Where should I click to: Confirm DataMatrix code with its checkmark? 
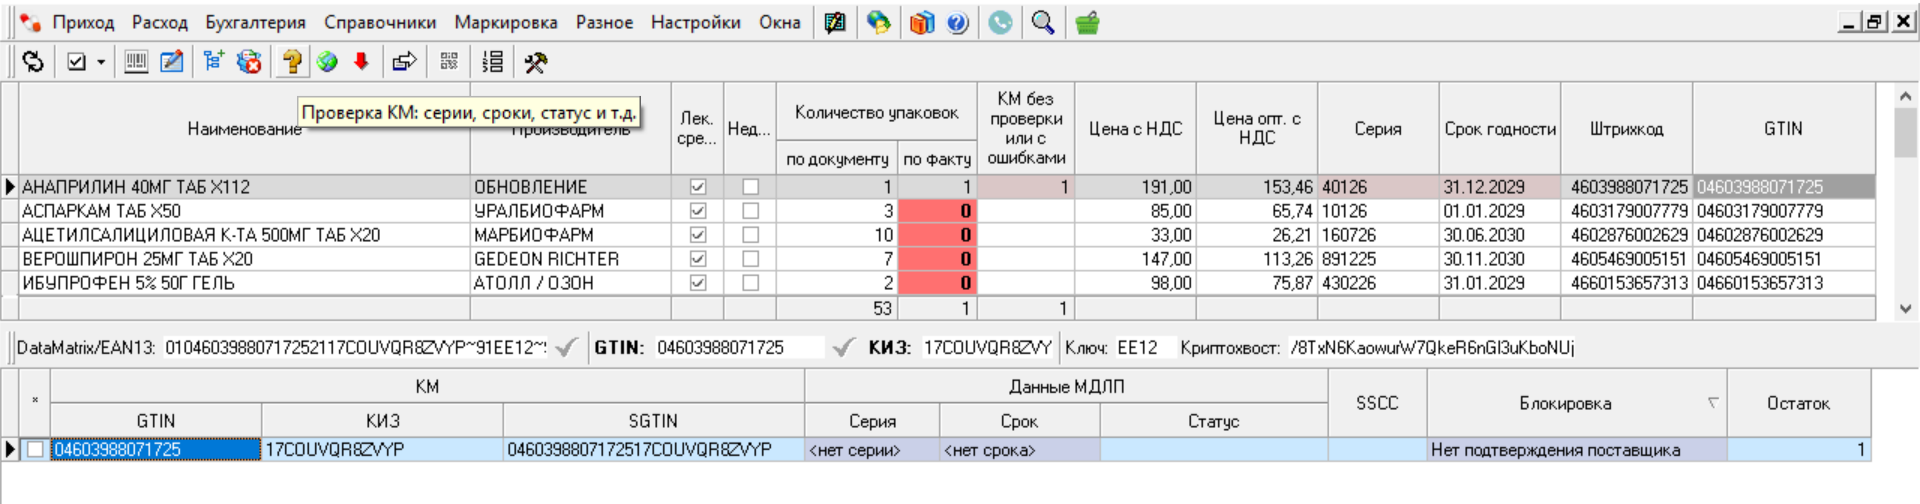point(566,348)
